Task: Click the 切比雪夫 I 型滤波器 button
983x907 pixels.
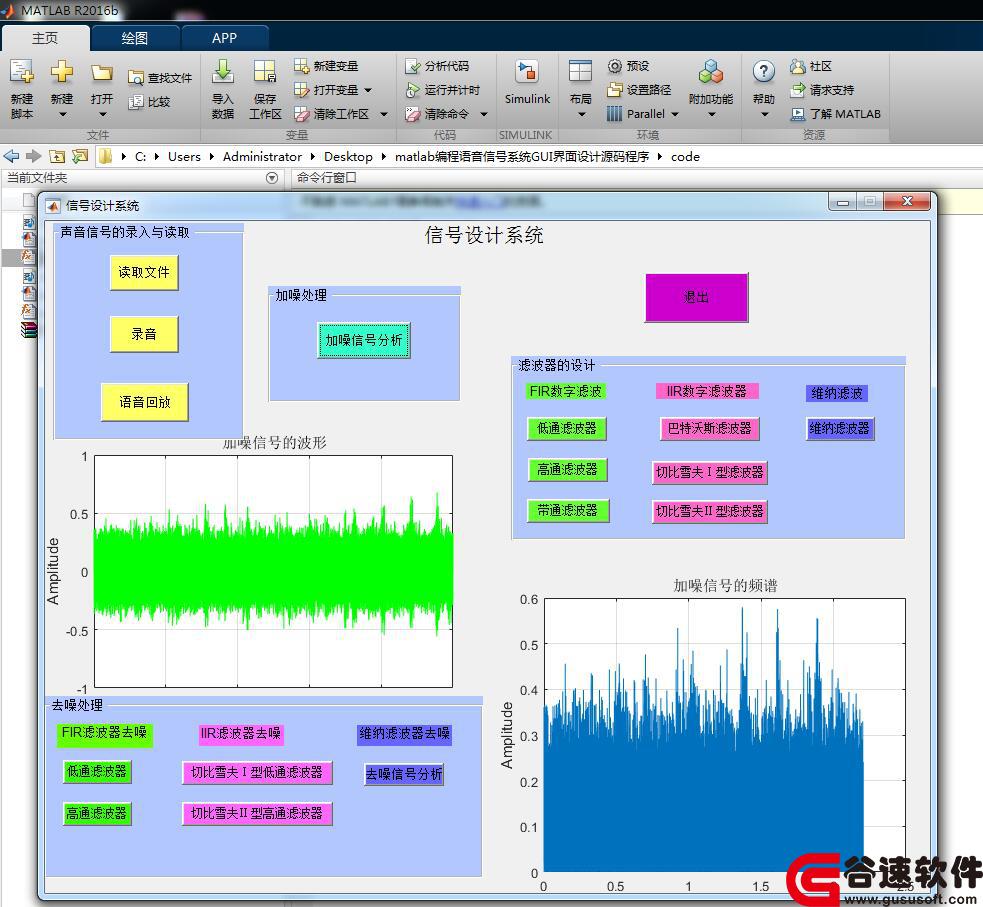Action: tap(710, 473)
